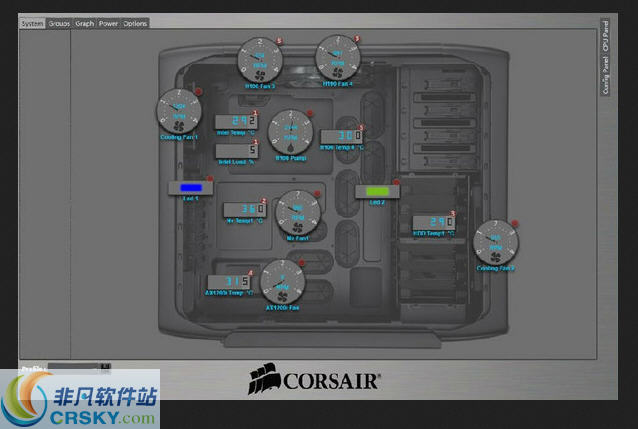The image size is (638, 429).
Task: Click the 'Cooling Fan 2' label text
Action: (x=496, y=268)
